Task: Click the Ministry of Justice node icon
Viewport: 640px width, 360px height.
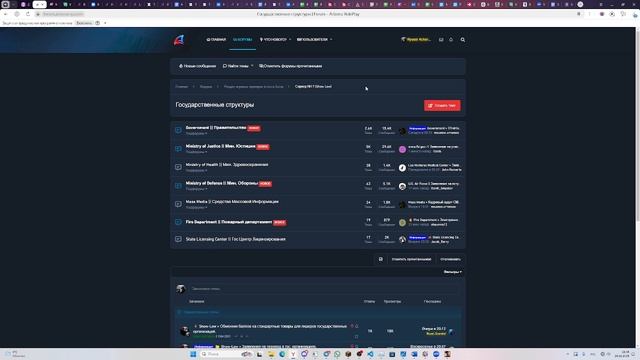Action: click(x=178, y=149)
